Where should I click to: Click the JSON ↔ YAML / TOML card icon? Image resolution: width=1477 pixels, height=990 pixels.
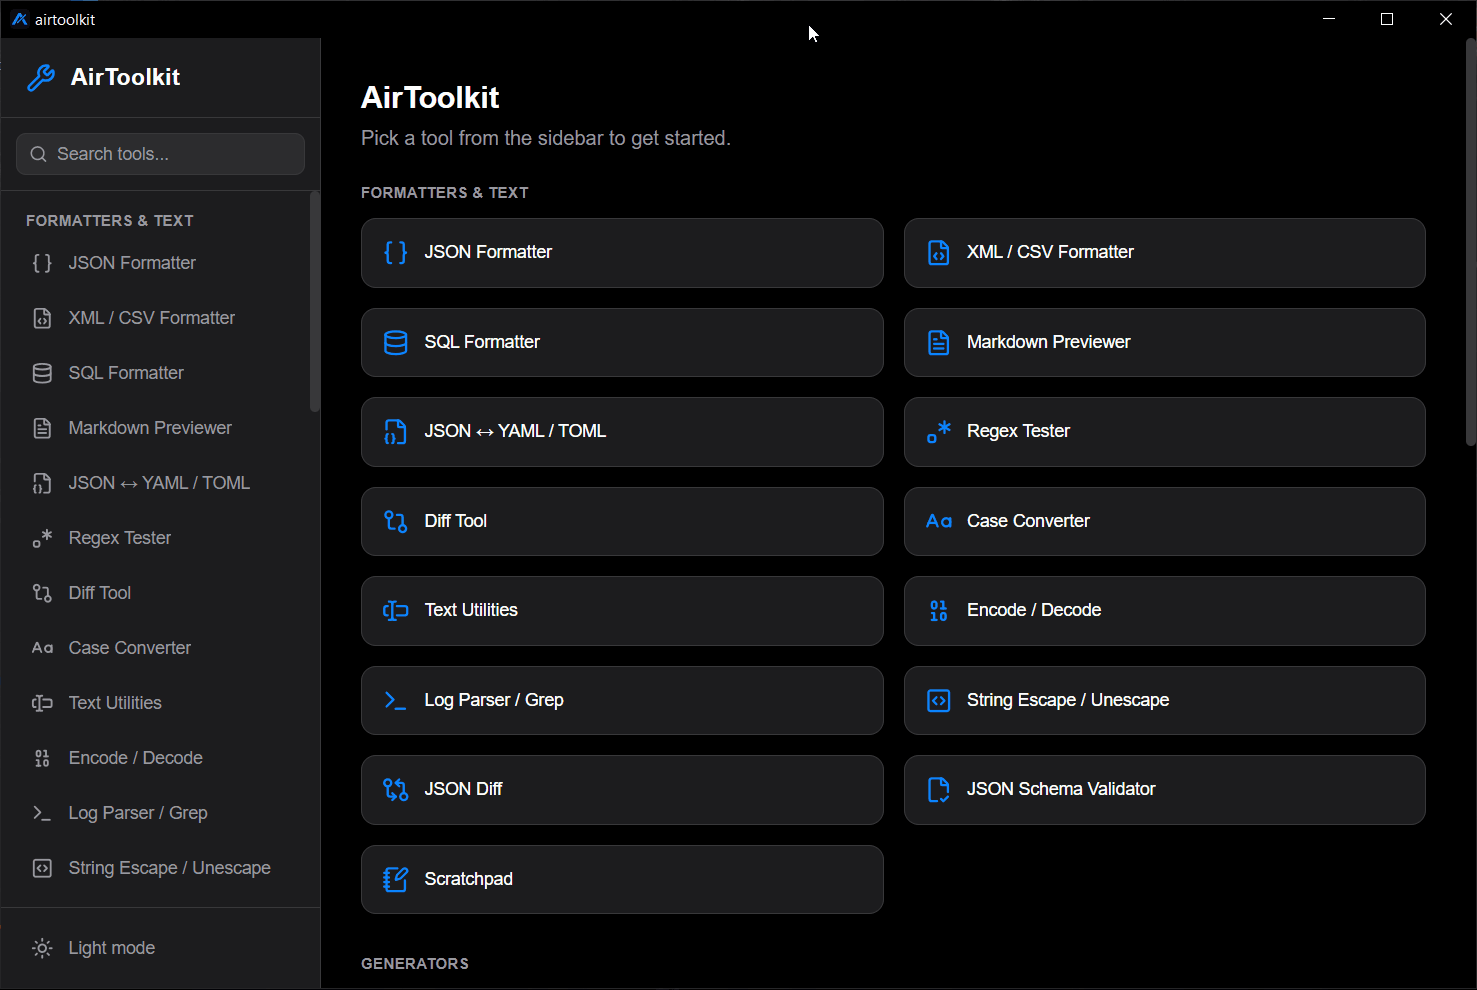tap(396, 431)
